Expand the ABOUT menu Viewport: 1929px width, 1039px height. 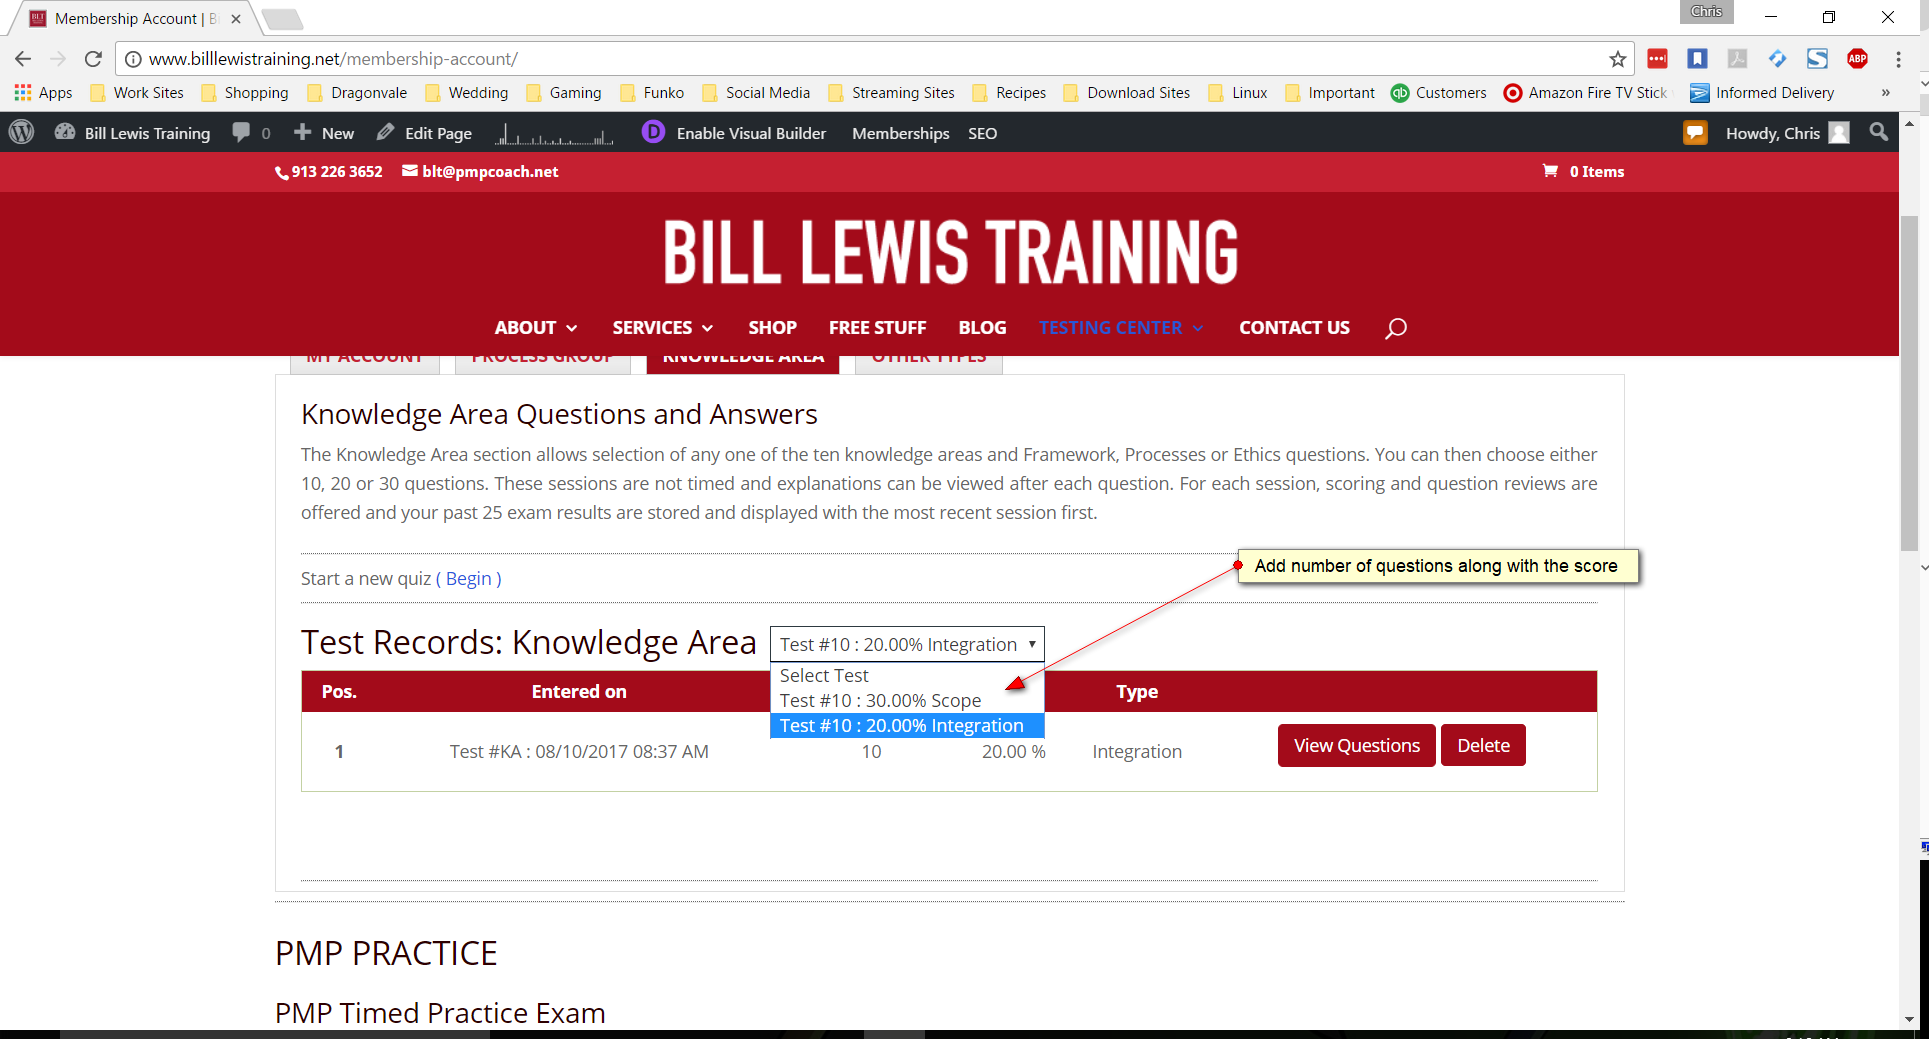[x=536, y=328]
